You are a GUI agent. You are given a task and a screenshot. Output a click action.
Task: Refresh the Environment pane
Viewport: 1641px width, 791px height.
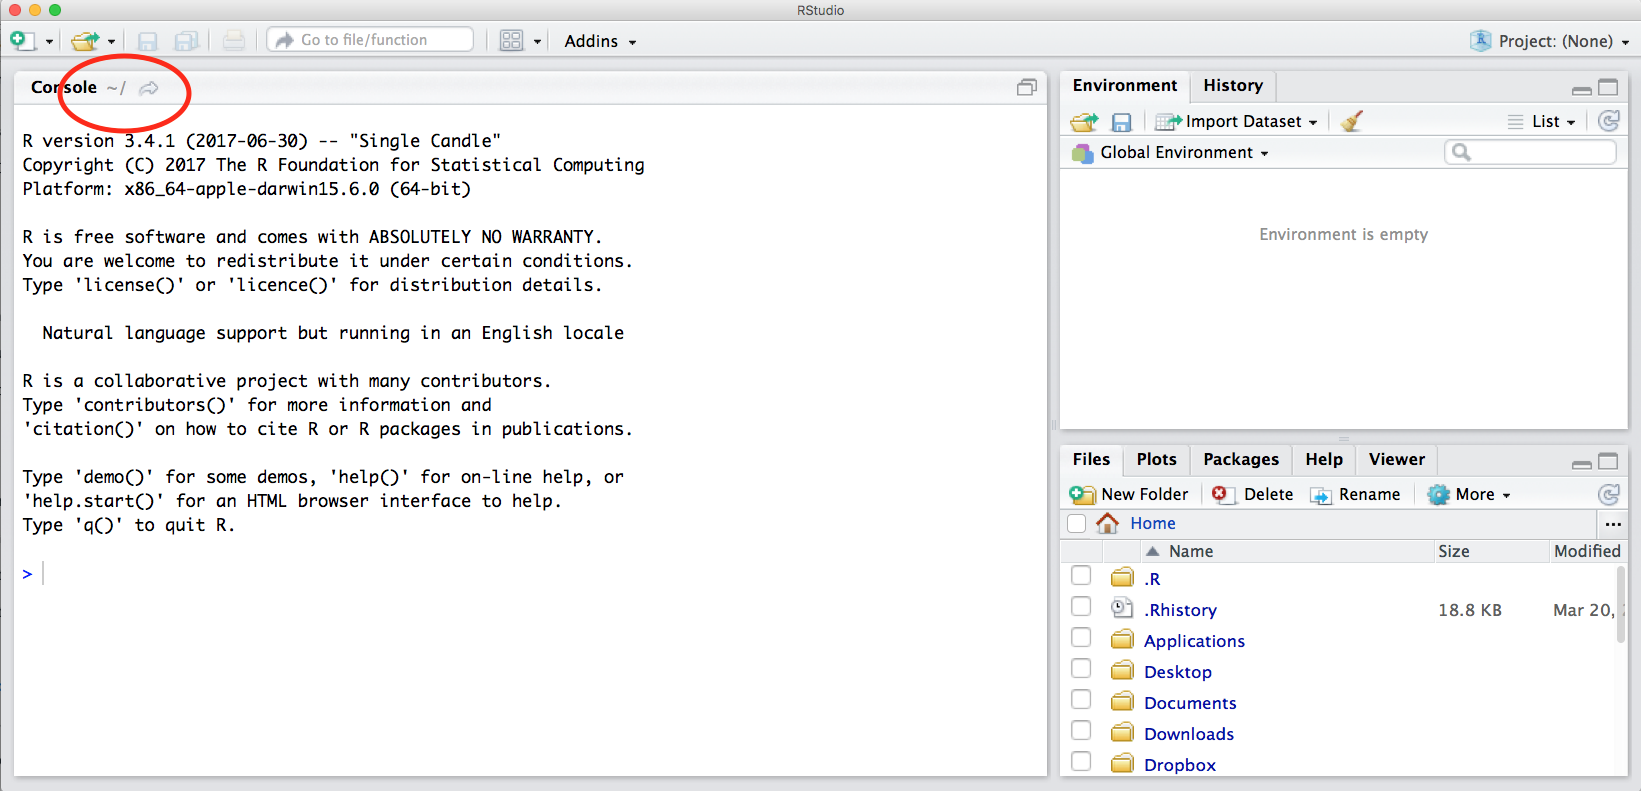pyautogui.click(x=1609, y=121)
